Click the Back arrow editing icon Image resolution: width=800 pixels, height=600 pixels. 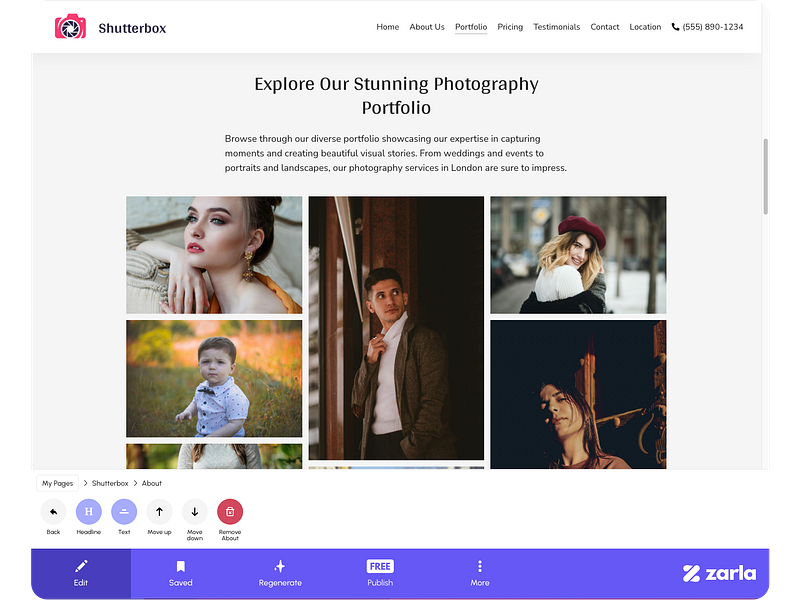53,512
